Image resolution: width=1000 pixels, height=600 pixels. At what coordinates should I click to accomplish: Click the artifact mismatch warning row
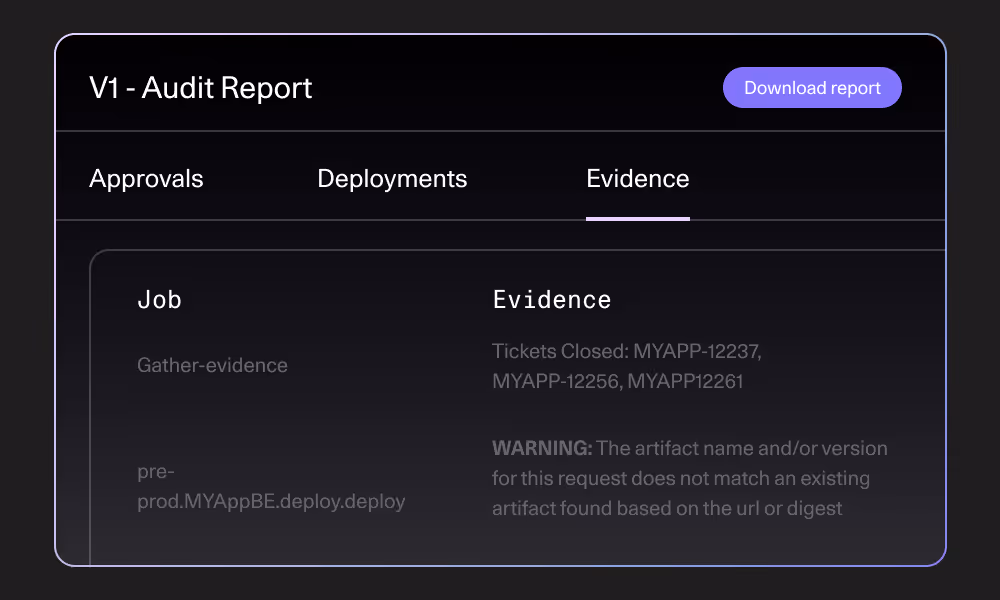[x=688, y=478]
